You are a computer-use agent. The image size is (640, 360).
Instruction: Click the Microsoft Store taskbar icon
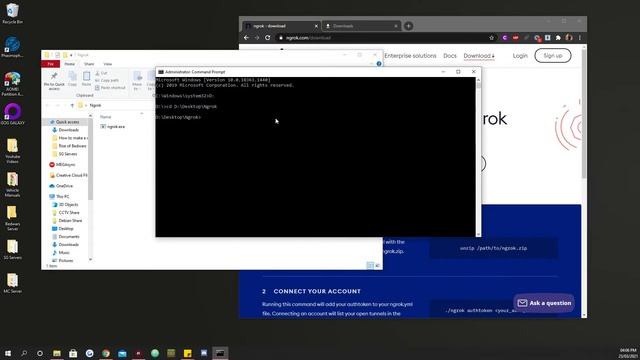tap(73, 353)
